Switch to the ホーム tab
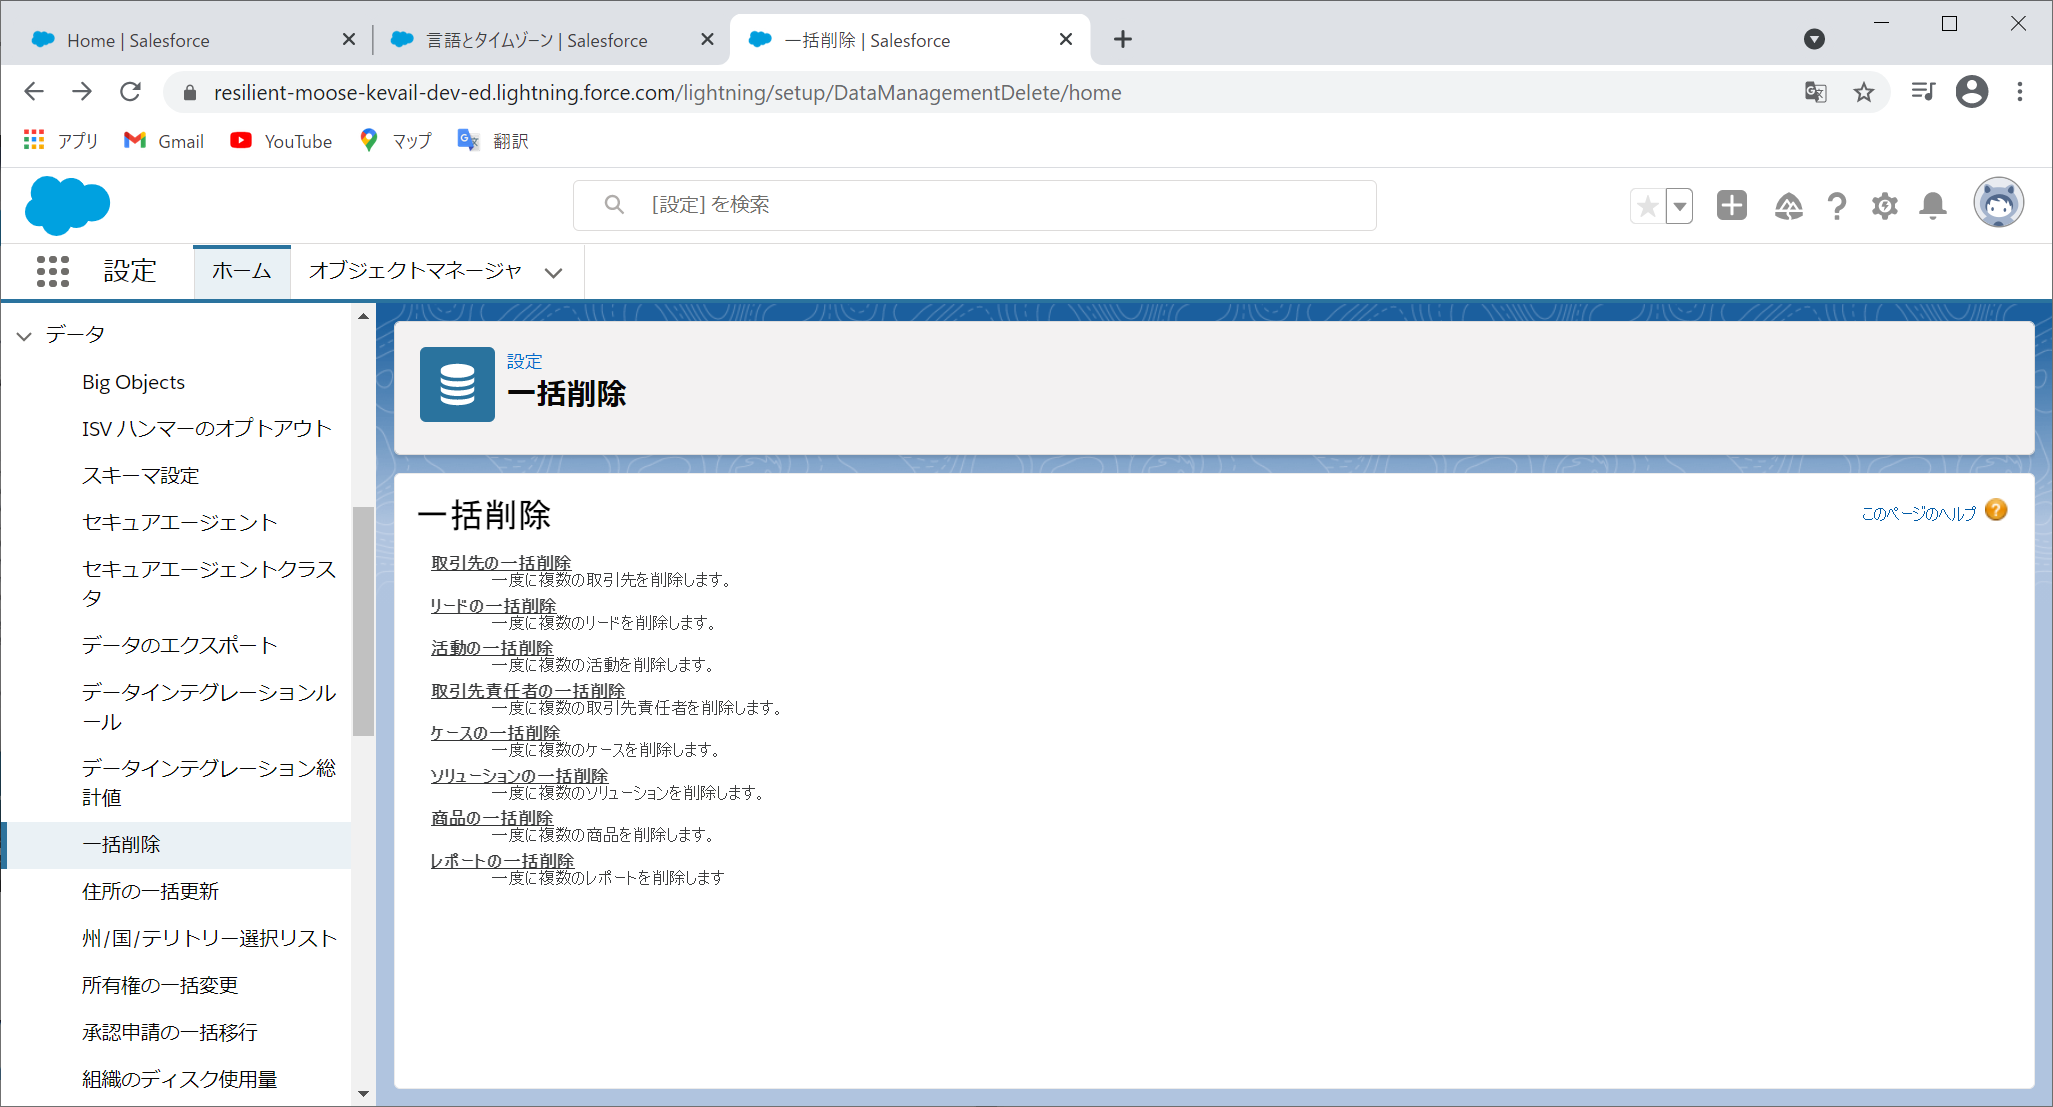 (241, 271)
